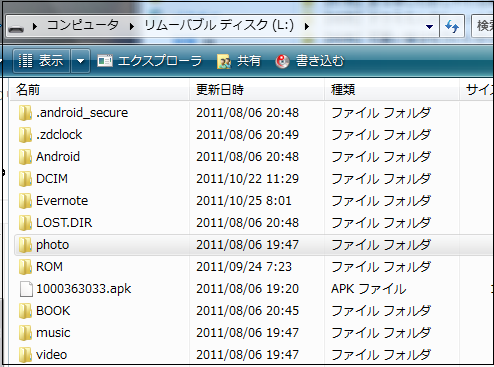Sort by the 種類 column header
Viewport: 494px width, 367px height.
pos(392,90)
